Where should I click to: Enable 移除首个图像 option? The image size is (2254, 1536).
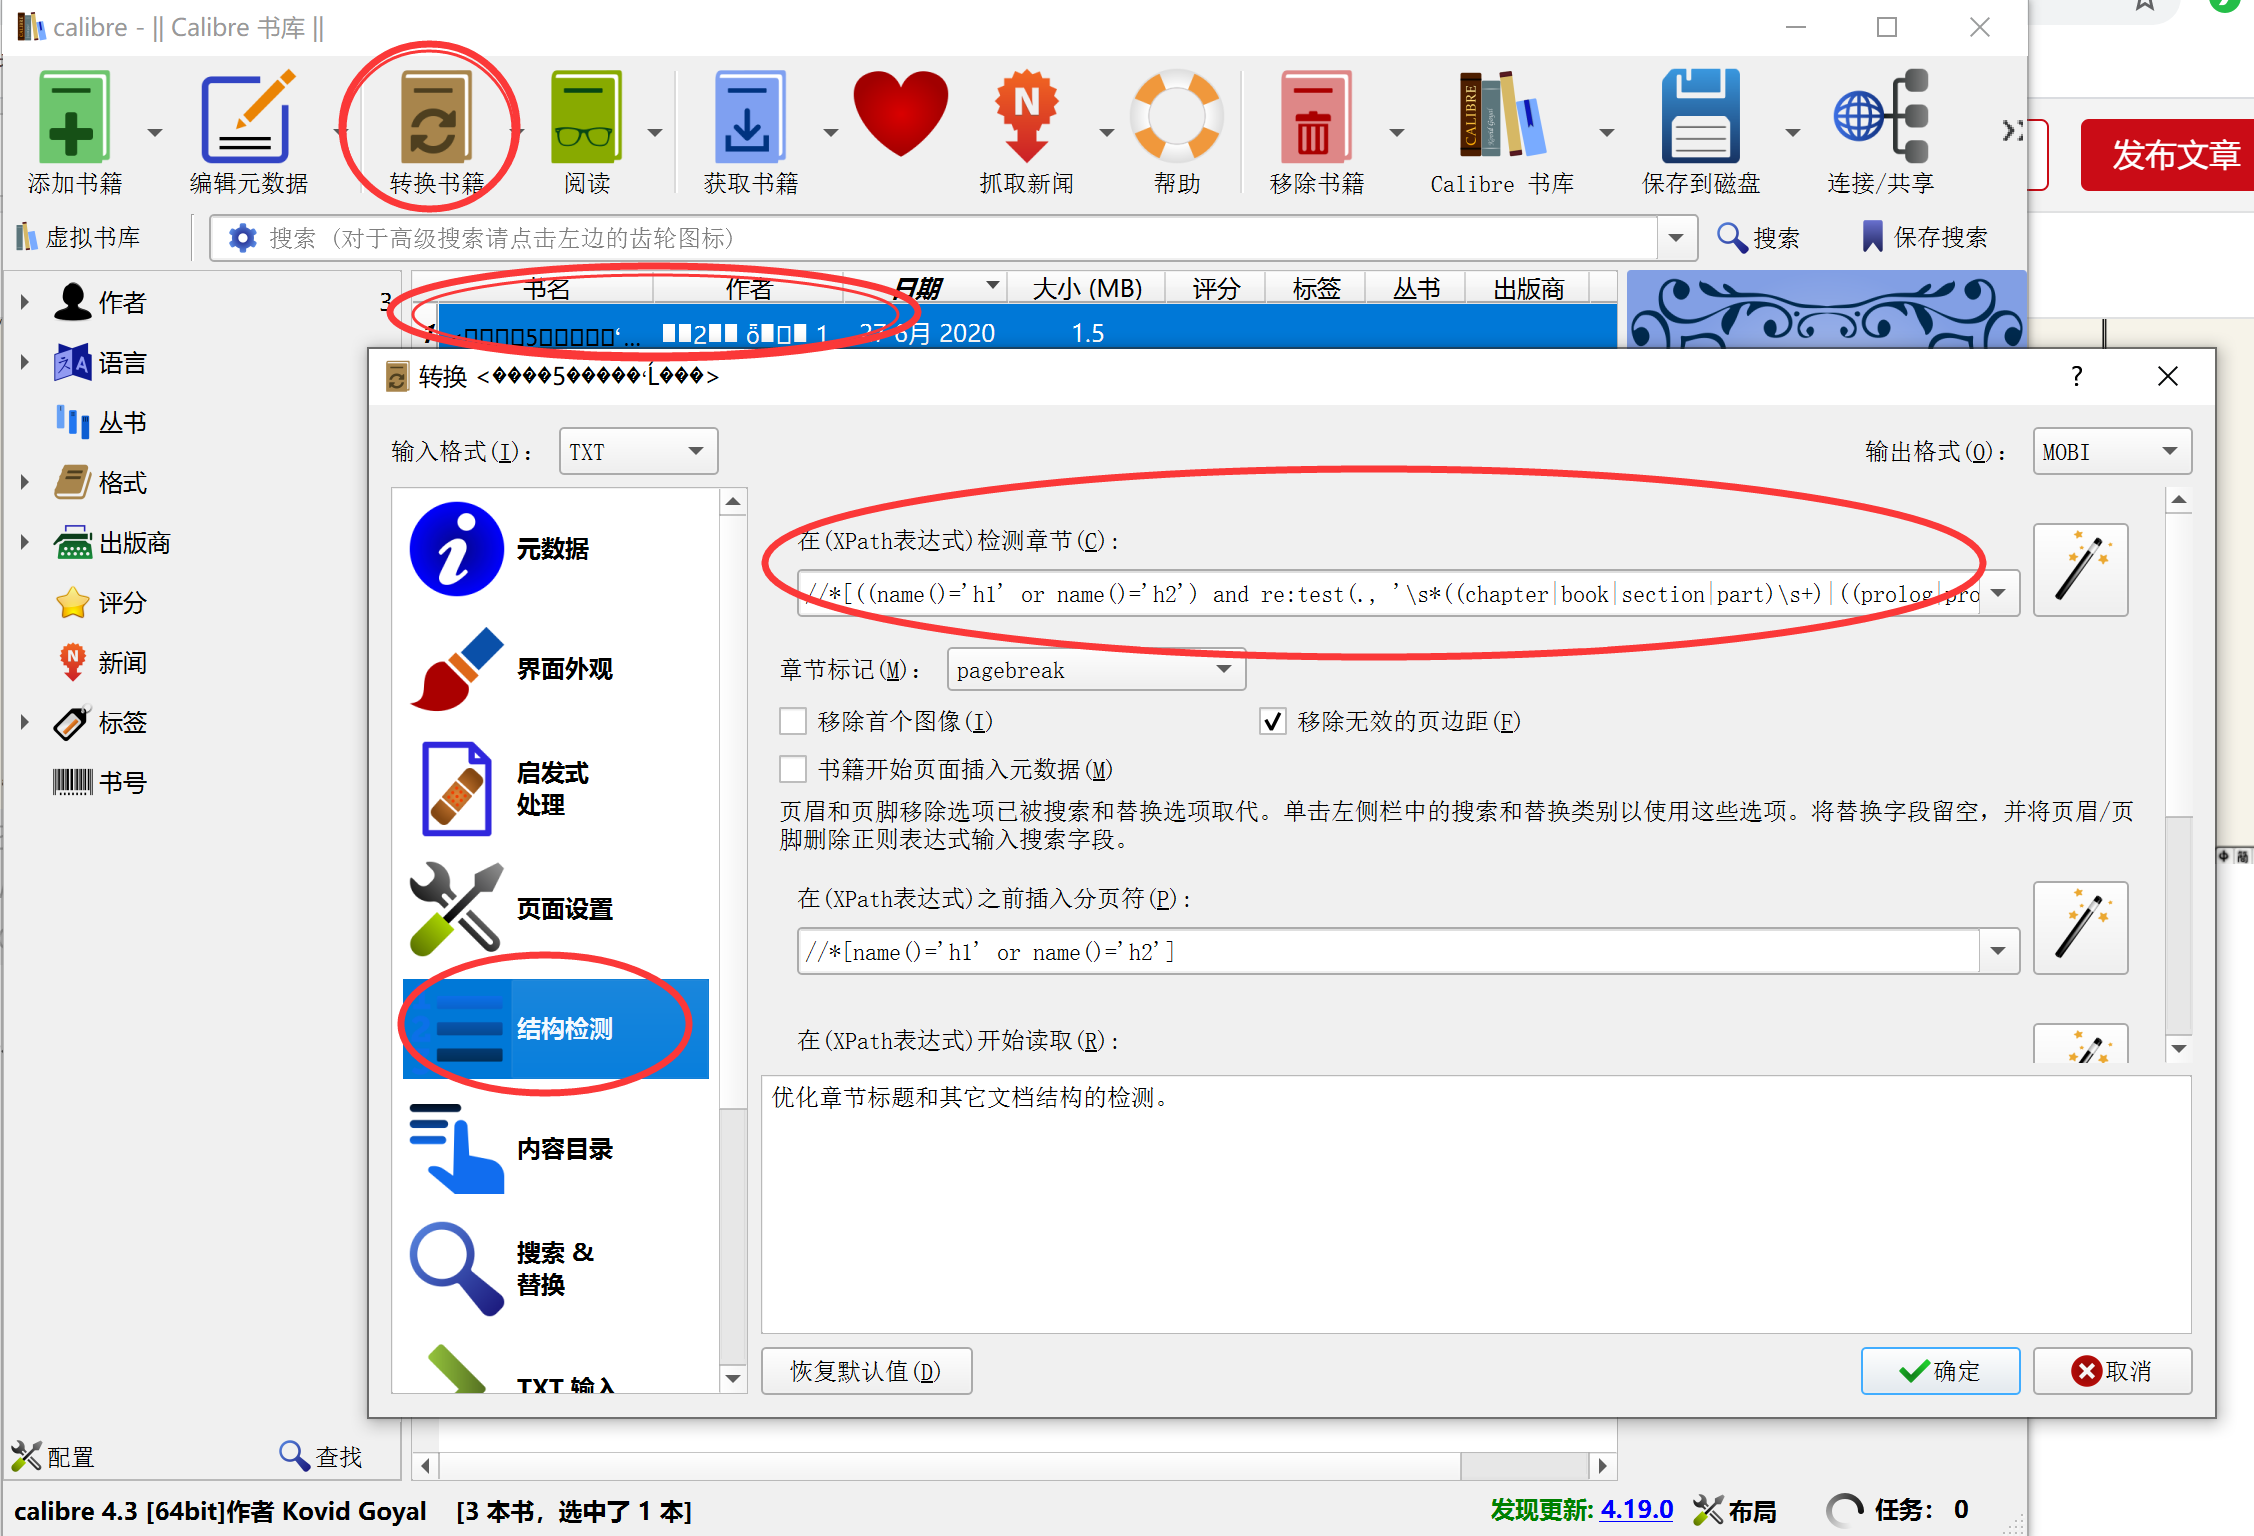pyautogui.click(x=793, y=720)
